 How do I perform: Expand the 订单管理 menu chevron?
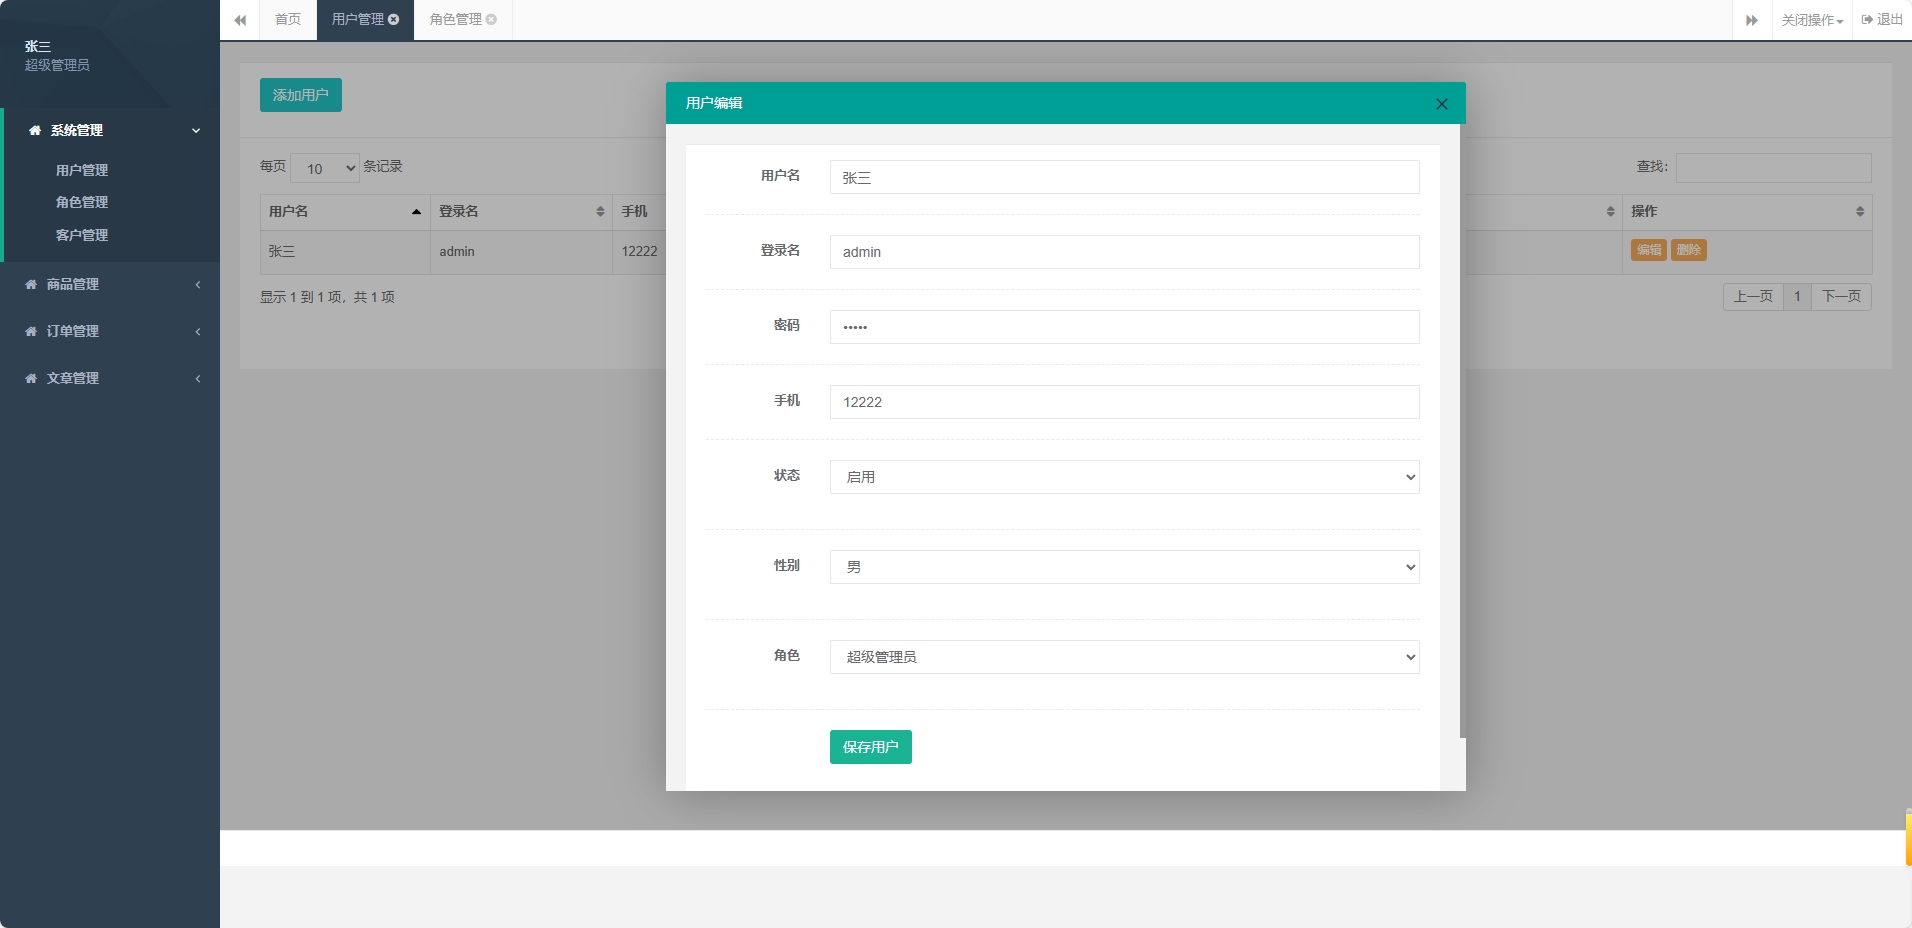point(198,332)
